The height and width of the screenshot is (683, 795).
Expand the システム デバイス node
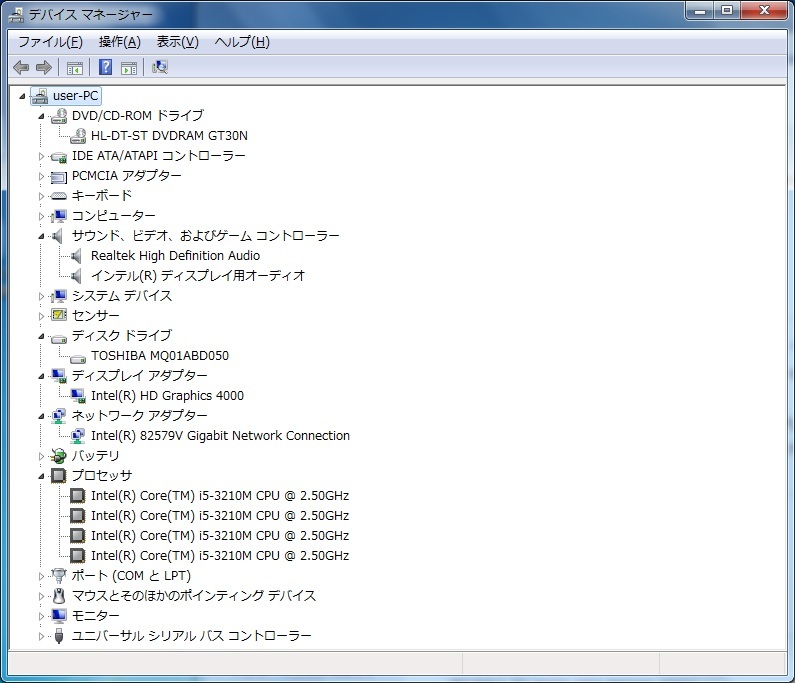point(41,296)
